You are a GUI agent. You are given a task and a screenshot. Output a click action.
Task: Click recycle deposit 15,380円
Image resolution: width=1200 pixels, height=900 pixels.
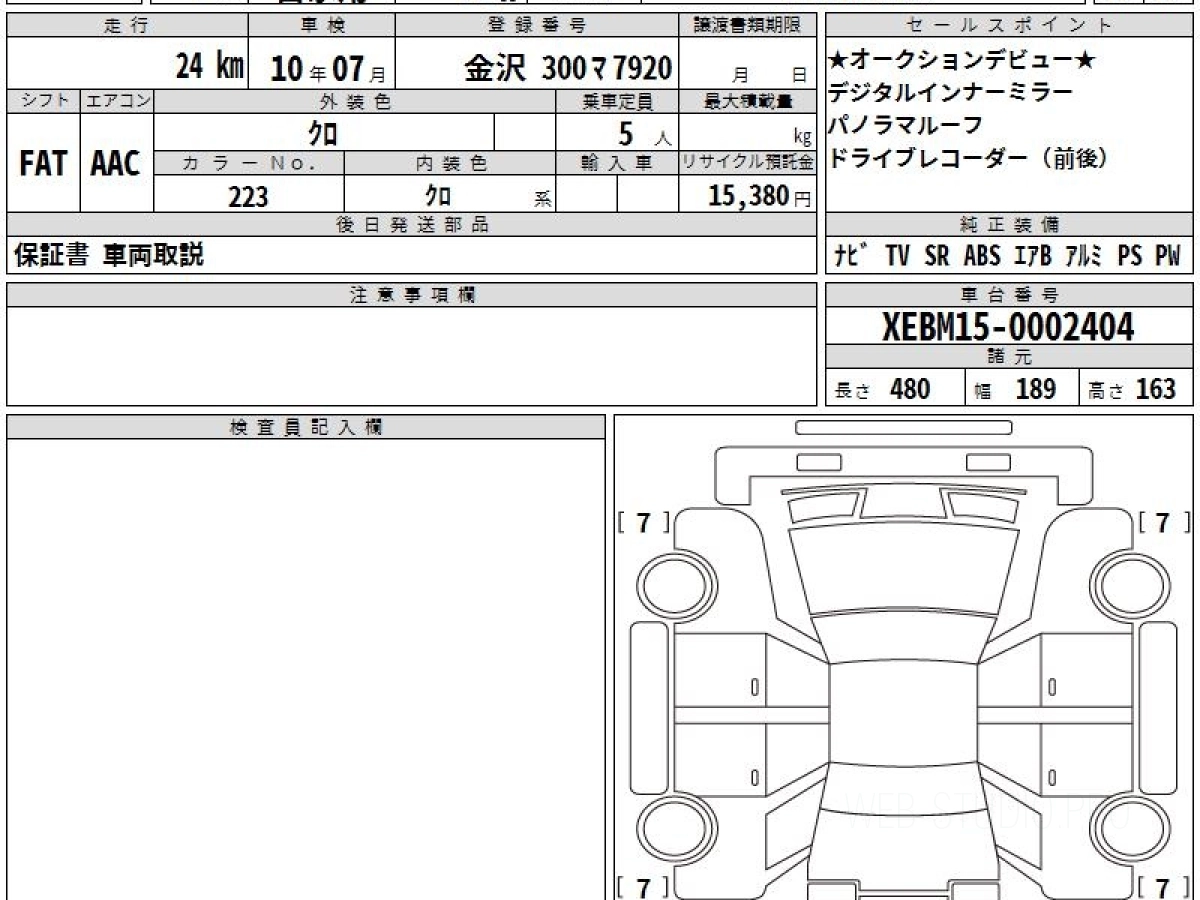(759, 196)
